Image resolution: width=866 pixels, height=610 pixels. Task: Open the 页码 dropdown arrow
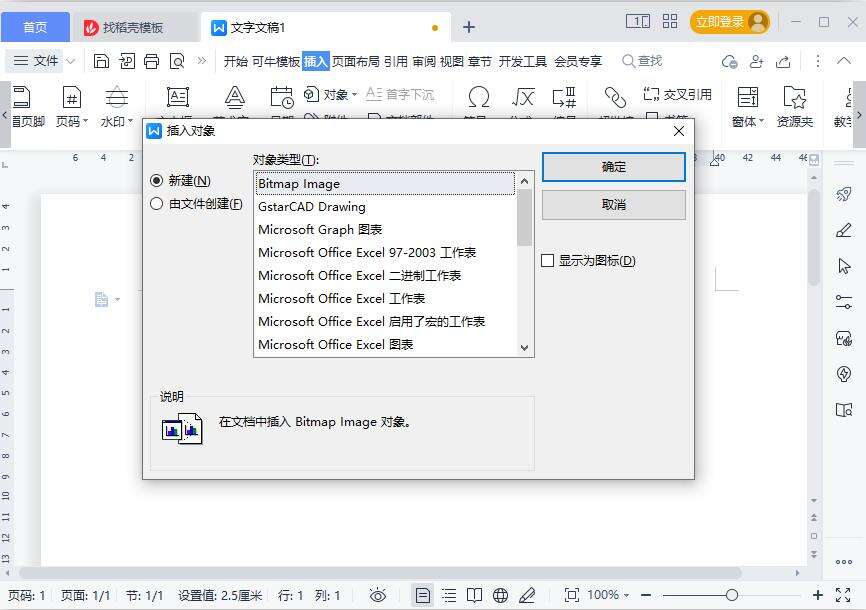tap(86, 120)
